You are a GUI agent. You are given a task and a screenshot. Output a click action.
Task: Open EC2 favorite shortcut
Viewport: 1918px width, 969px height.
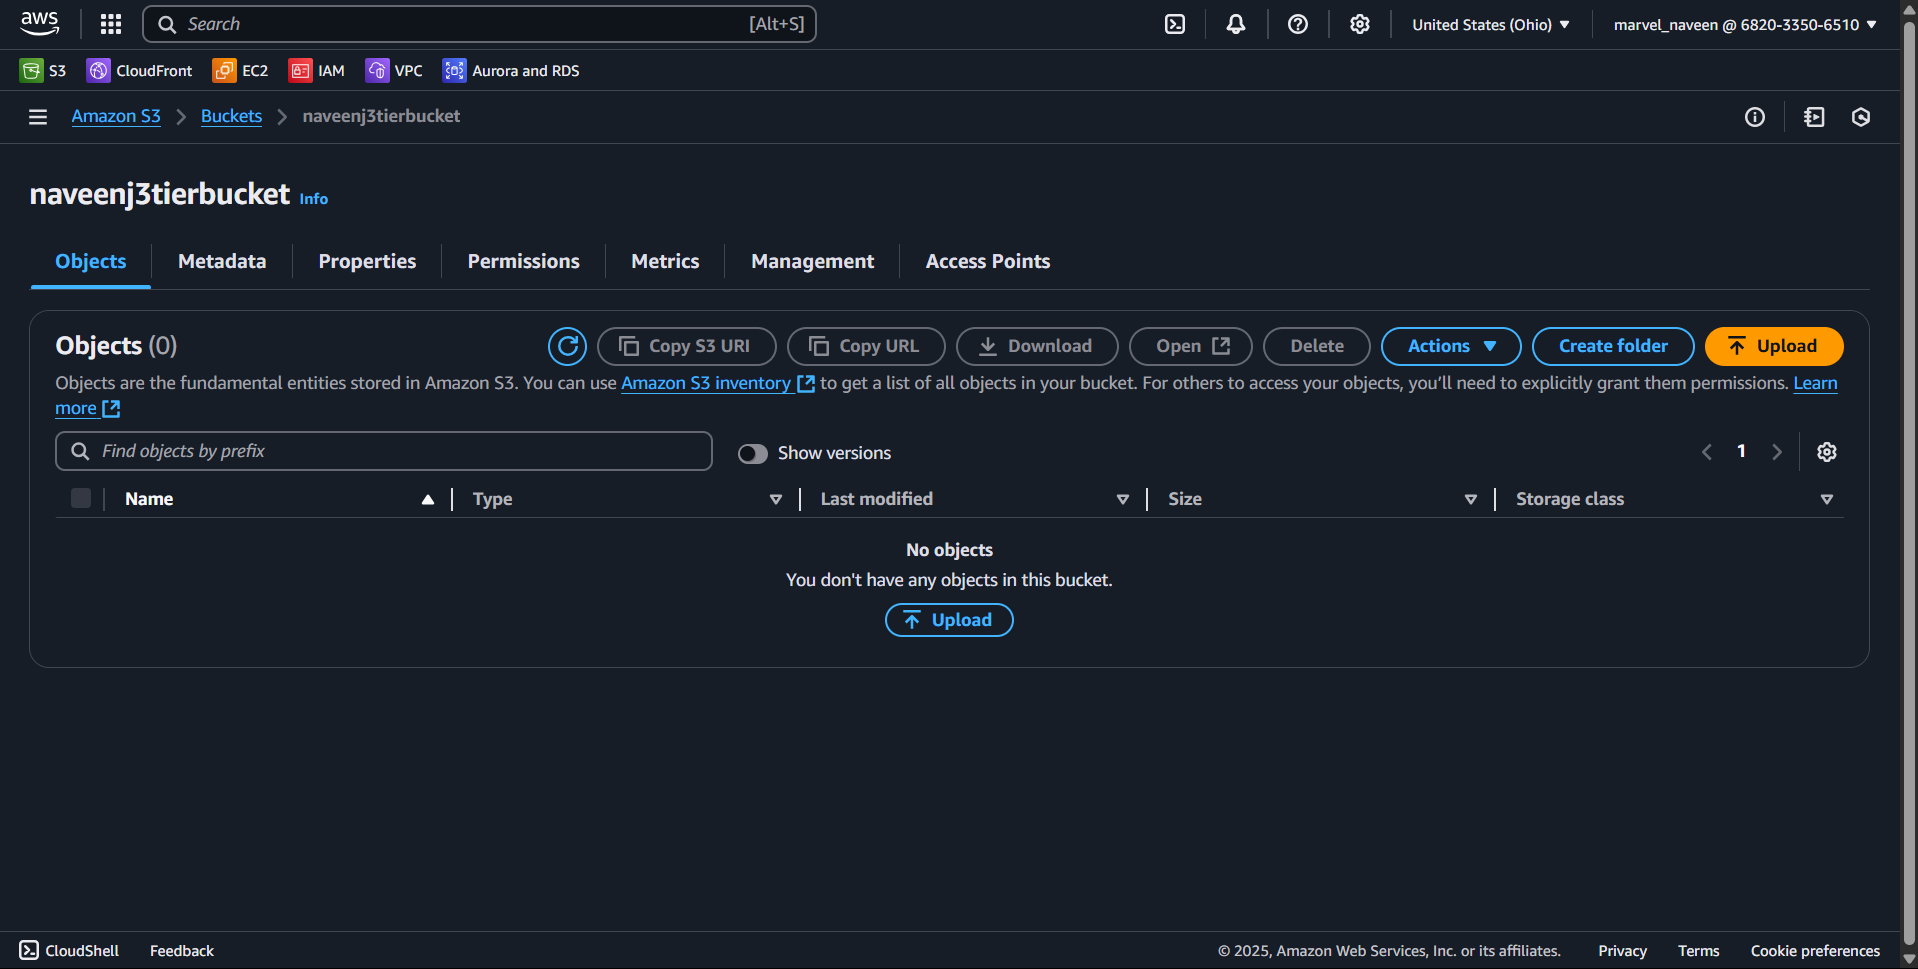click(x=241, y=70)
